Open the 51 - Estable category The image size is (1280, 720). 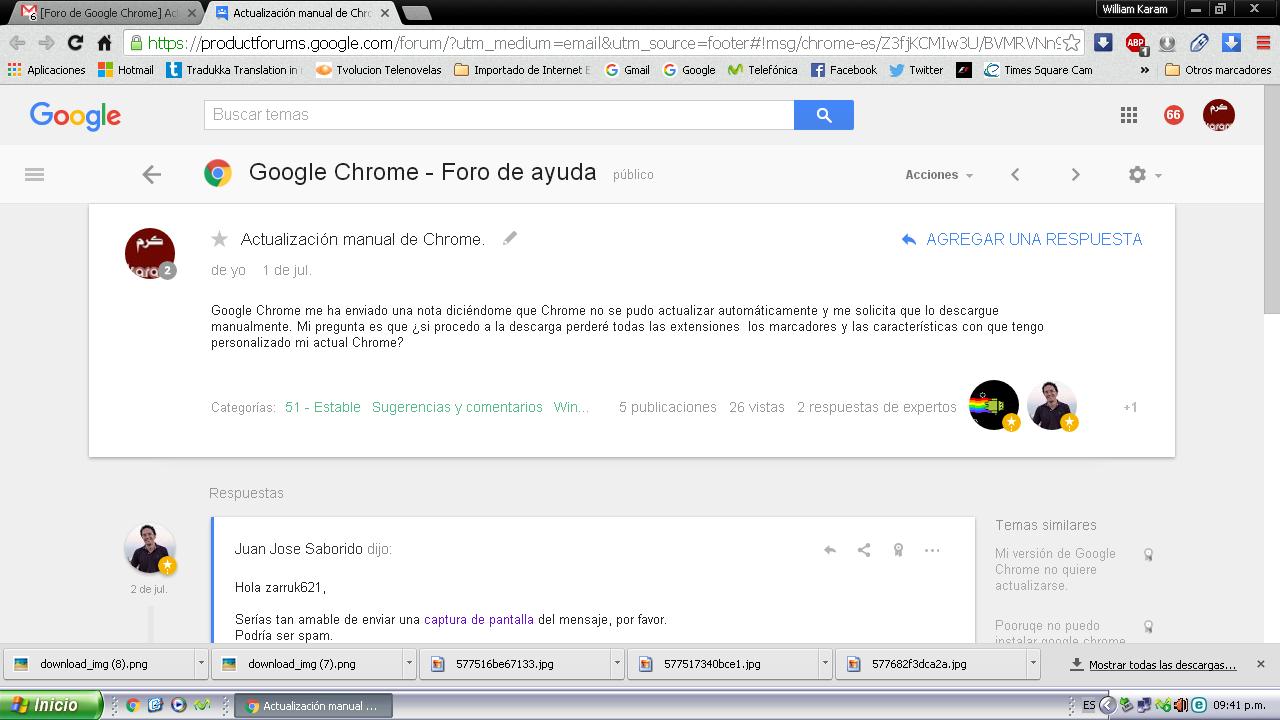pos(323,407)
